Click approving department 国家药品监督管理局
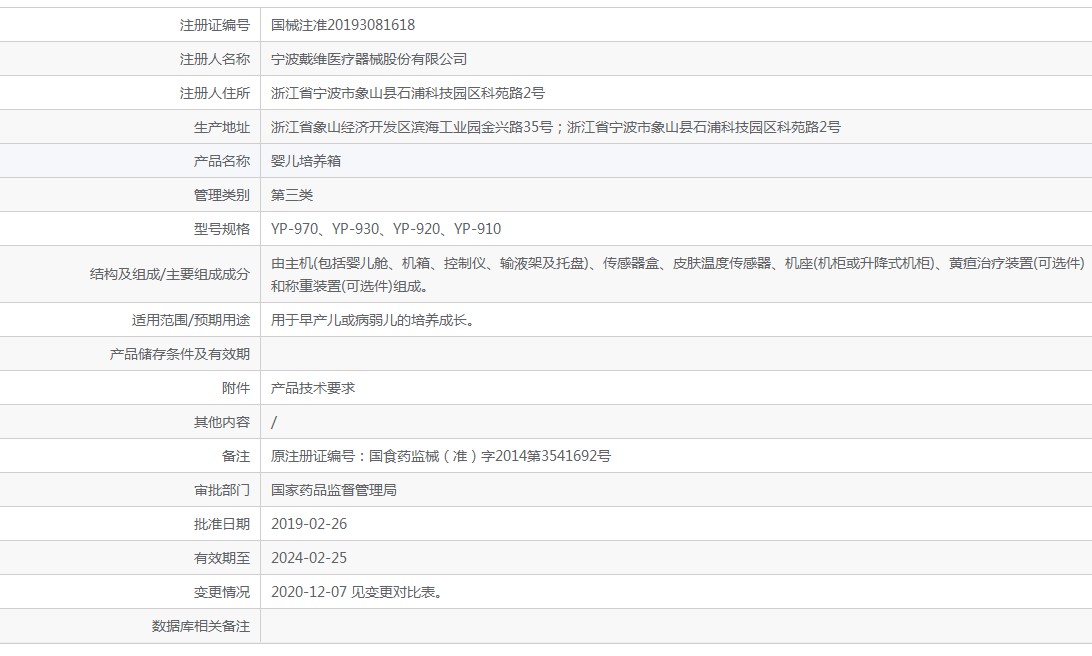This screenshot has width=1092, height=656. [x=334, y=490]
